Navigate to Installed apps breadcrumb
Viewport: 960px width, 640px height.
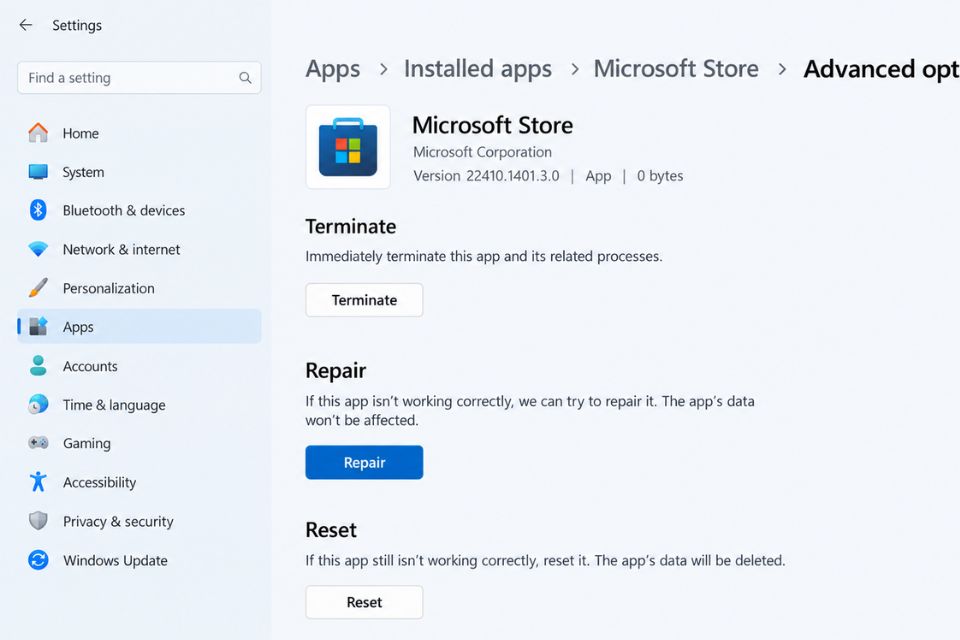[x=478, y=69]
